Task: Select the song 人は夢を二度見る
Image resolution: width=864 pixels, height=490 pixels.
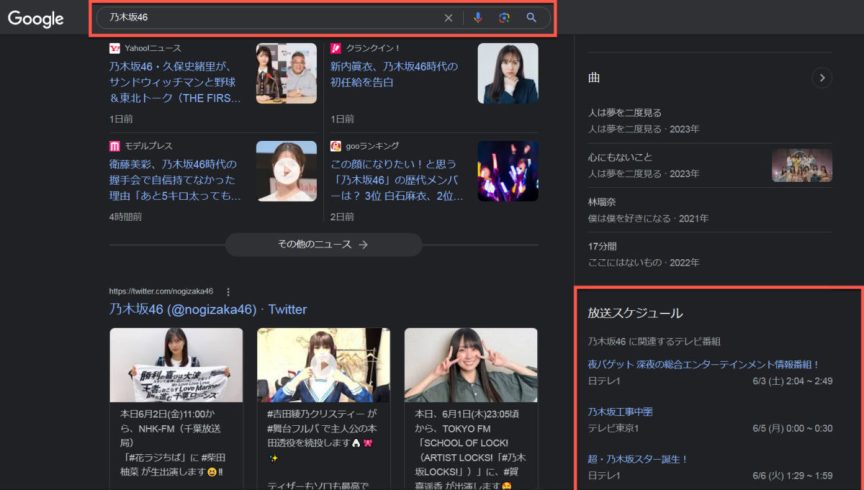Action: click(710, 121)
